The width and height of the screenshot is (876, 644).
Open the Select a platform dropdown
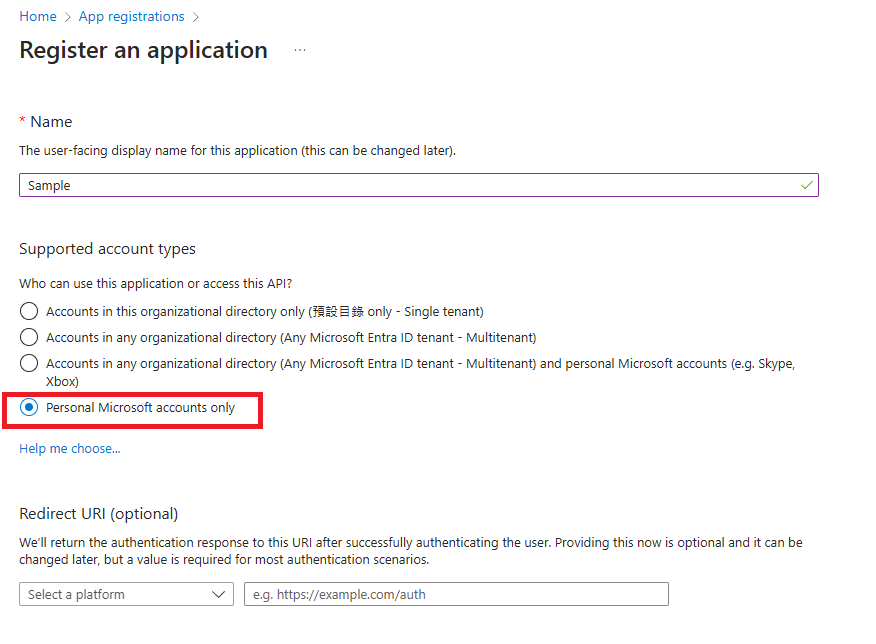coord(126,594)
